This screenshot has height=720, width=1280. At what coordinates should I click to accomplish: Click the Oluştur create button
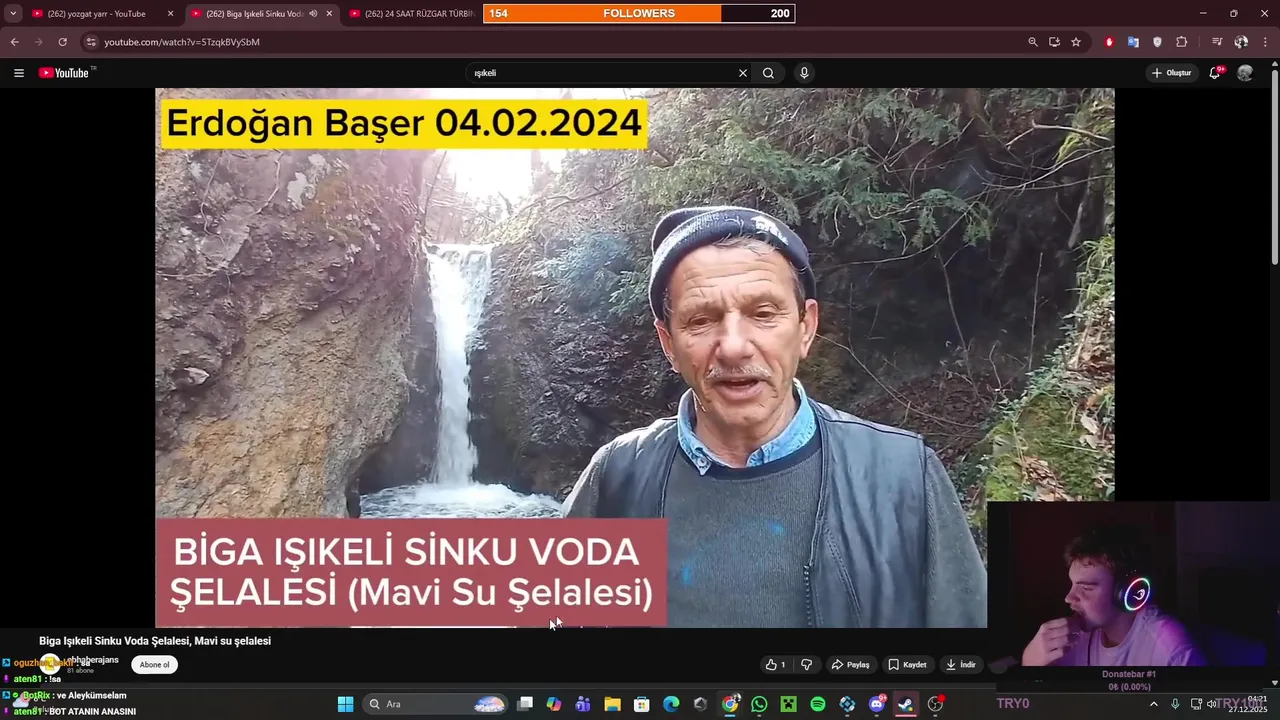[x=1171, y=73]
